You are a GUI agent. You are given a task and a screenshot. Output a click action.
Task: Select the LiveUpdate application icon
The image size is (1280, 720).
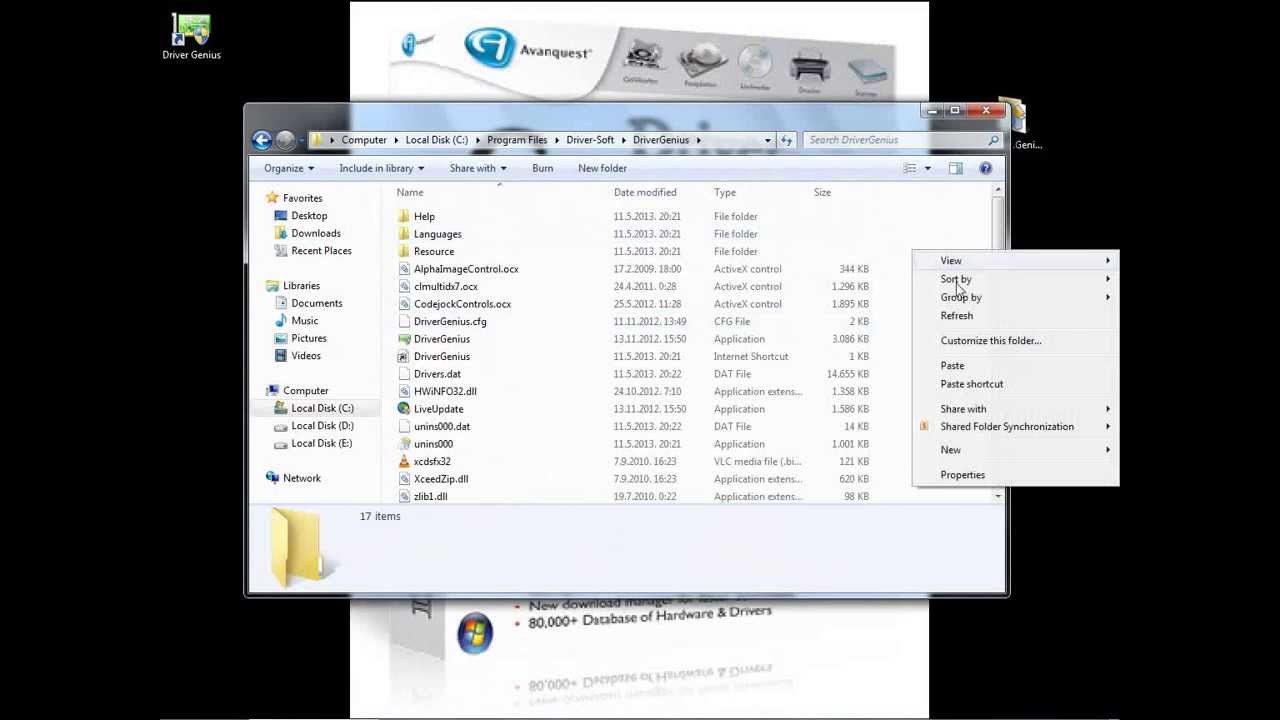click(x=404, y=409)
